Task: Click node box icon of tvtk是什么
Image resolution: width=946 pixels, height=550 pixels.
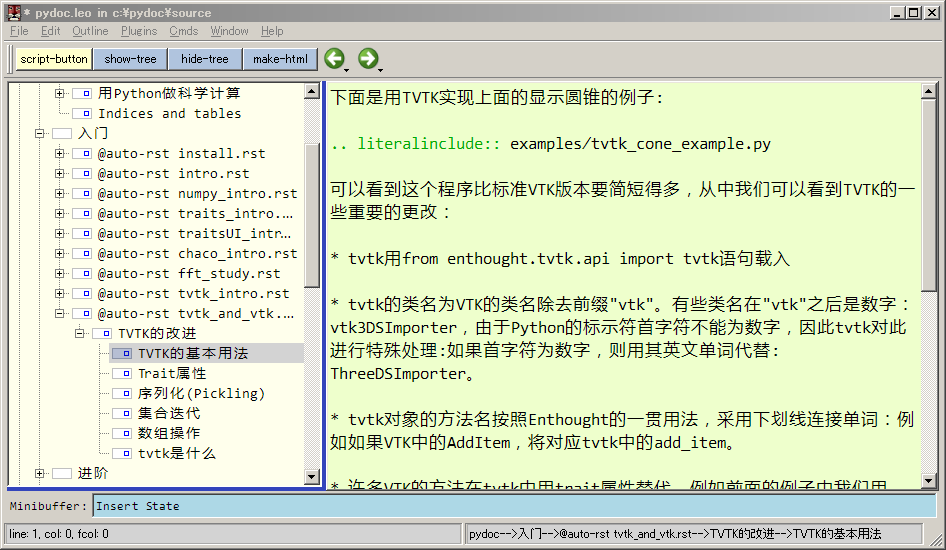Action: (x=122, y=454)
